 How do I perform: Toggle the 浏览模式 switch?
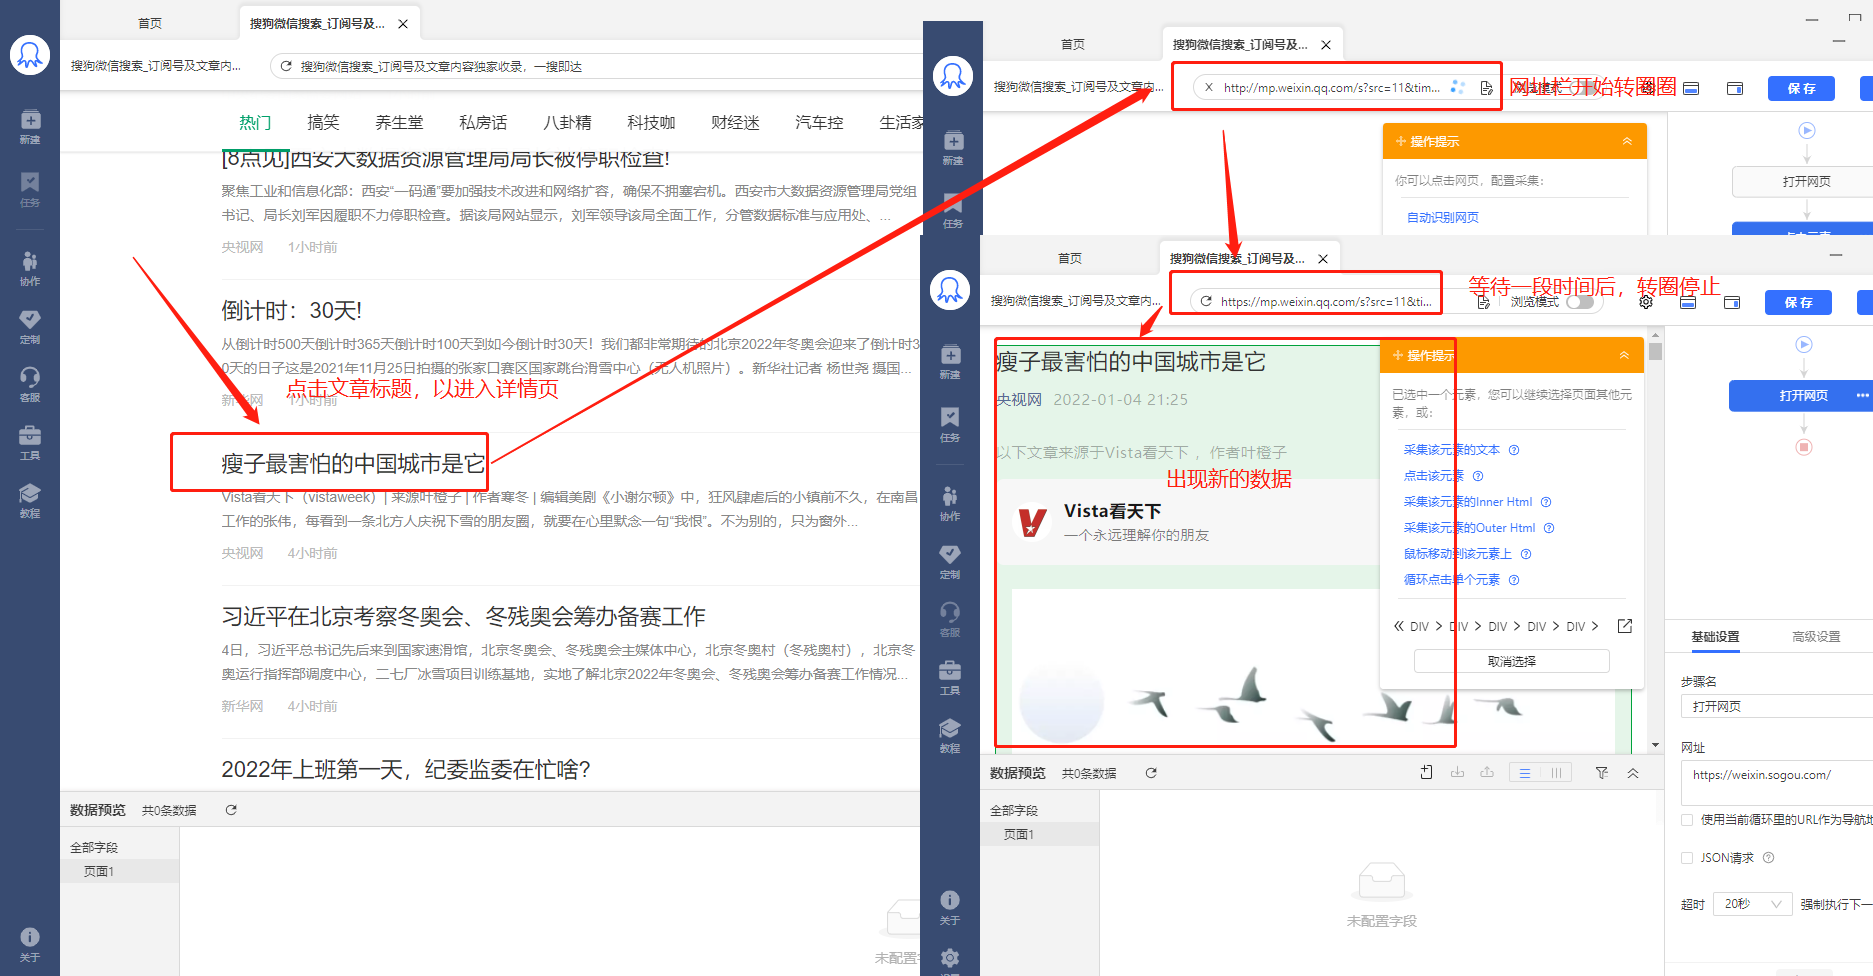point(1580,302)
